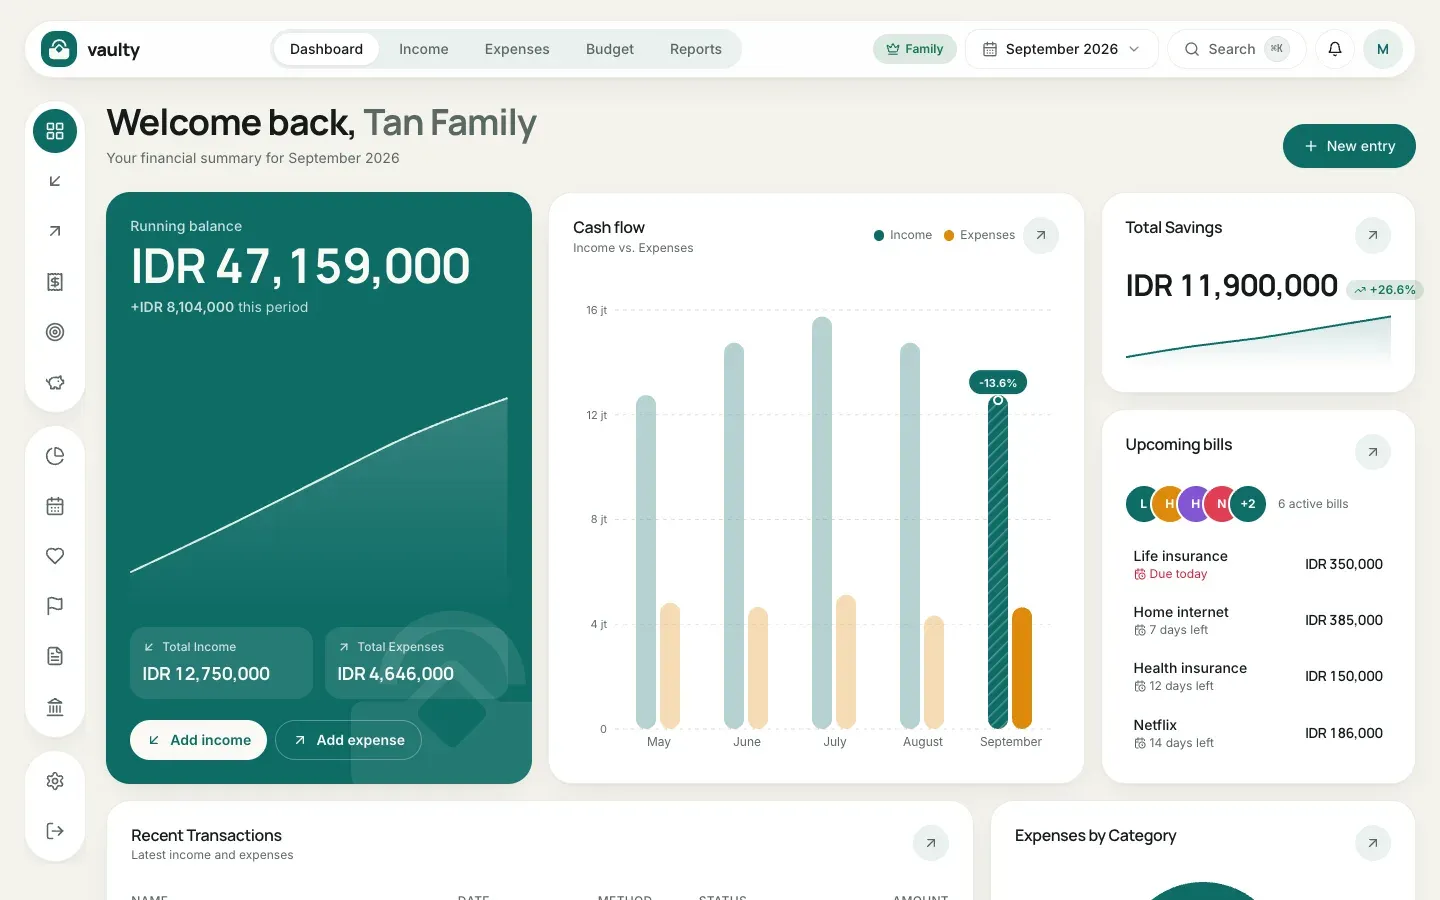Click the red N bill avatar
Image resolution: width=1440 pixels, height=900 pixels.
click(x=1220, y=504)
